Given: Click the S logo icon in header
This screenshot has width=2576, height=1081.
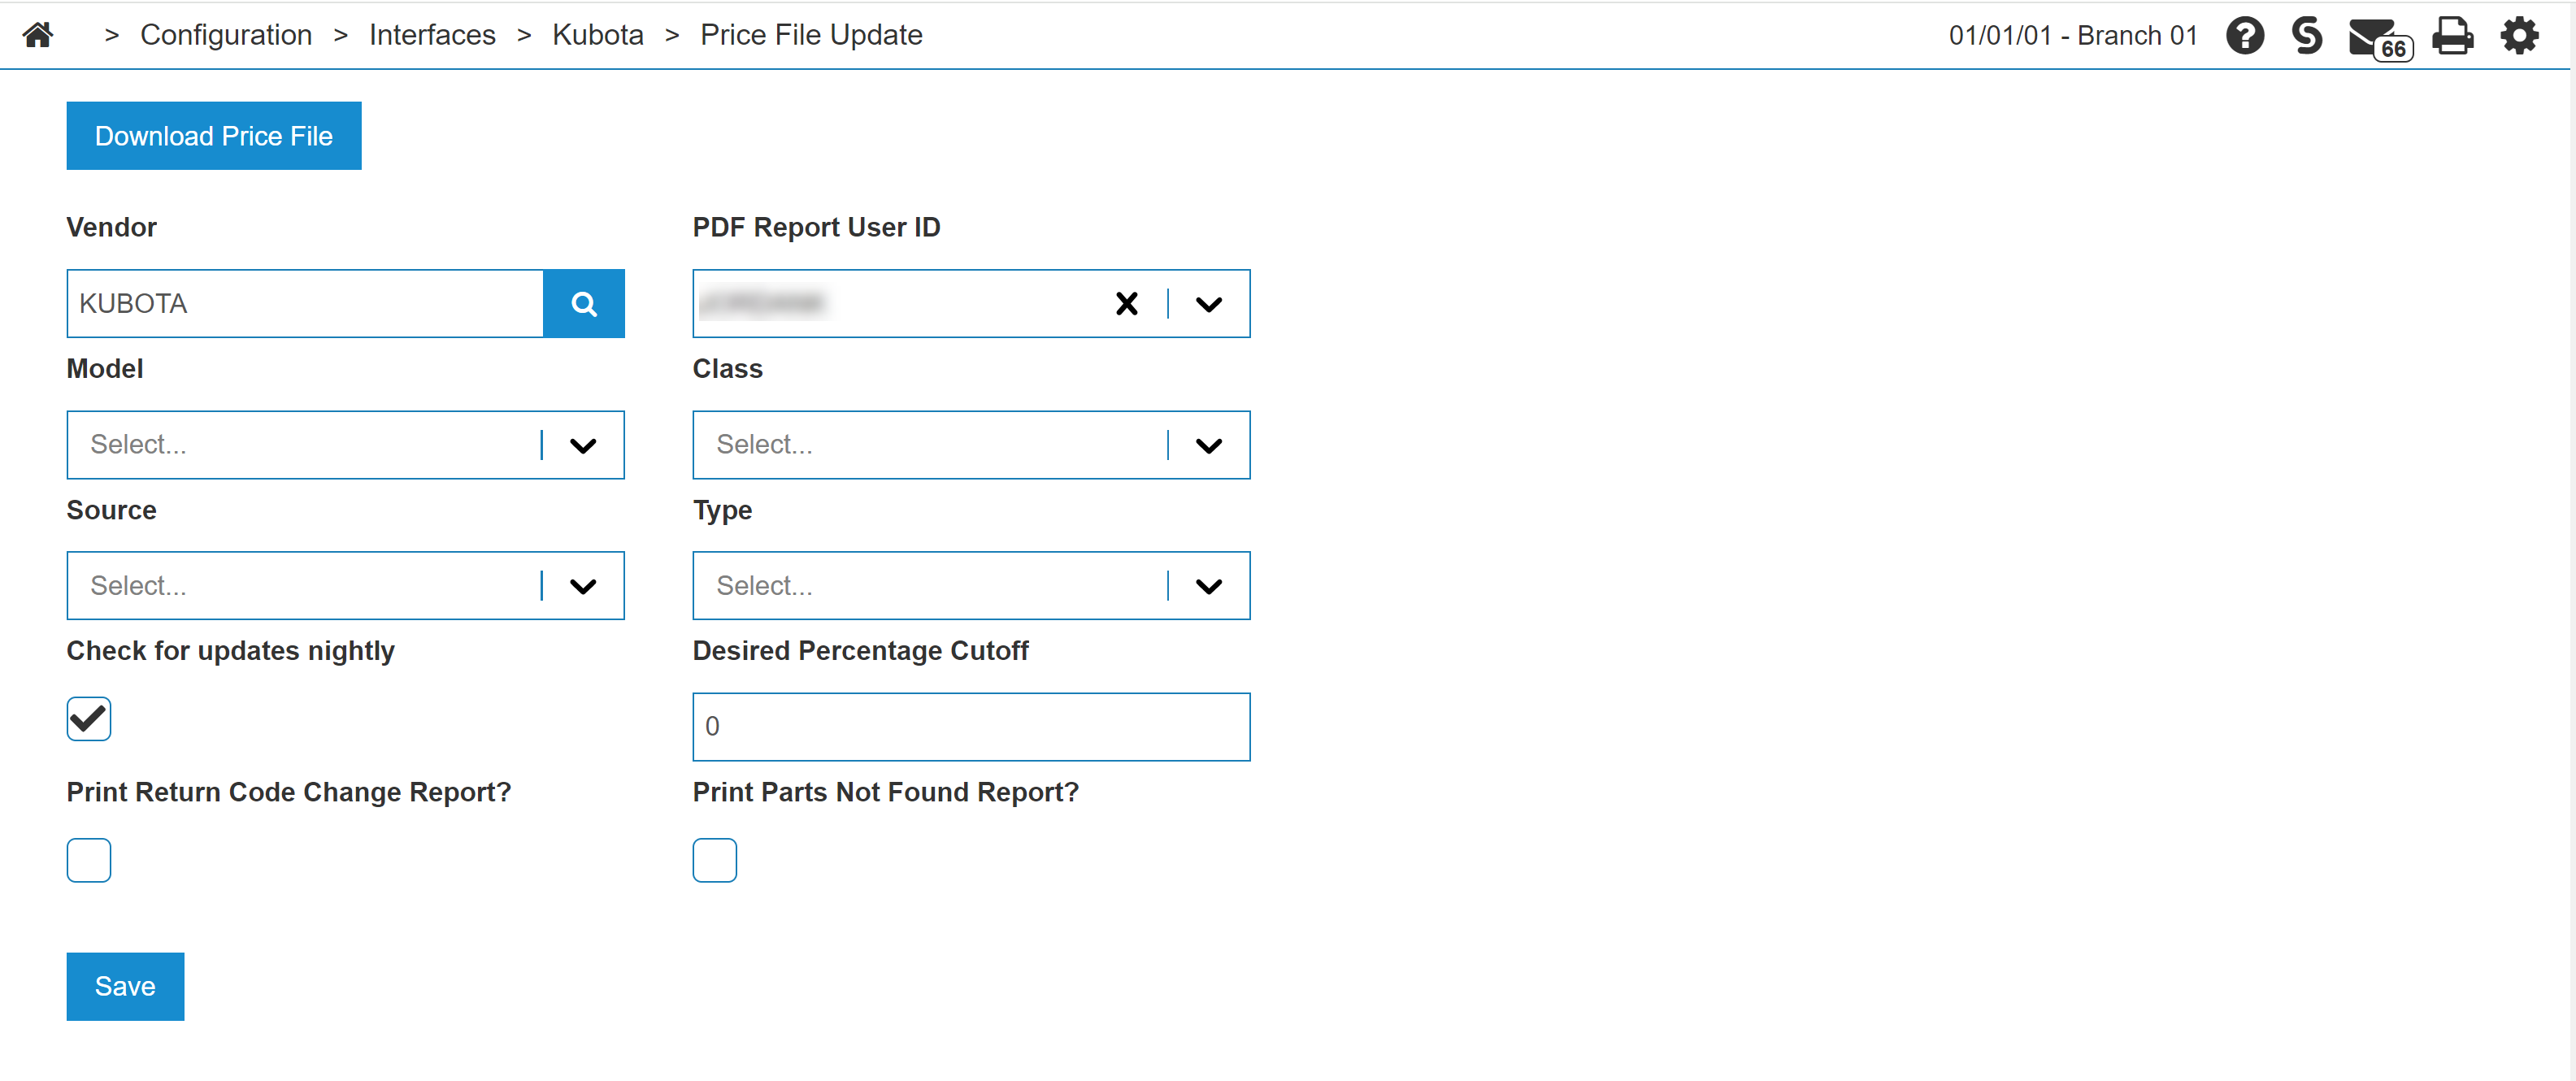Looking at the screenshot, I should 2307,36.
